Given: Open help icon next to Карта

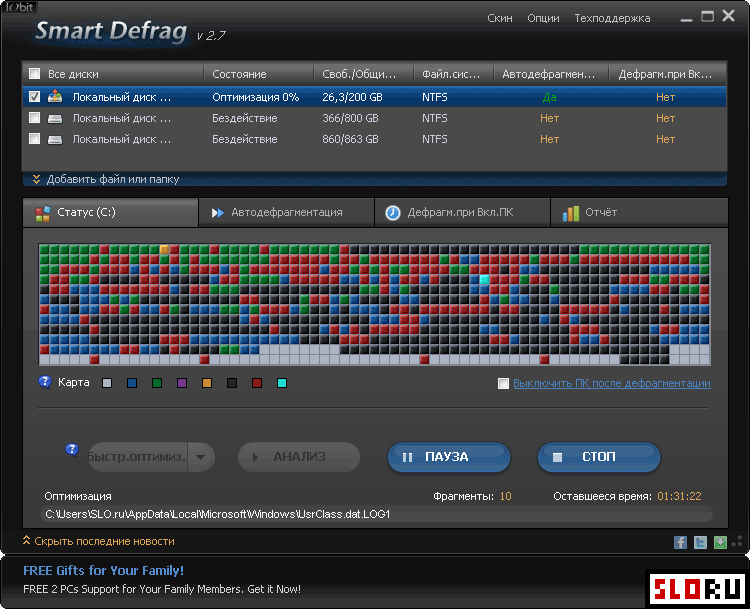Looking at the screenshot, I should (x=45, y=382).
